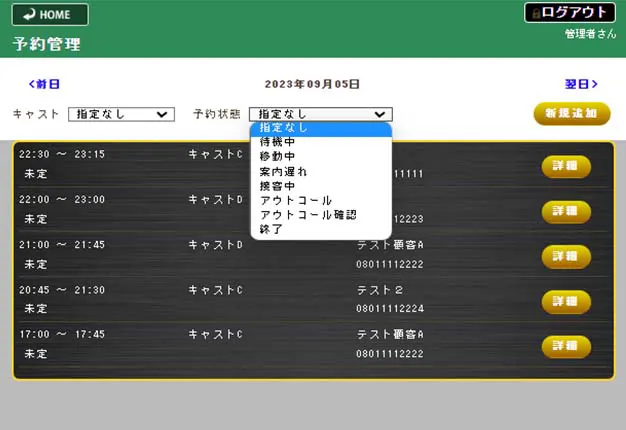The height and width of the screenshot is (430, 626).
Task: Open 詳細 for 22:30 ~ 23:15 reservation
Action: click(x=566, y=166)
